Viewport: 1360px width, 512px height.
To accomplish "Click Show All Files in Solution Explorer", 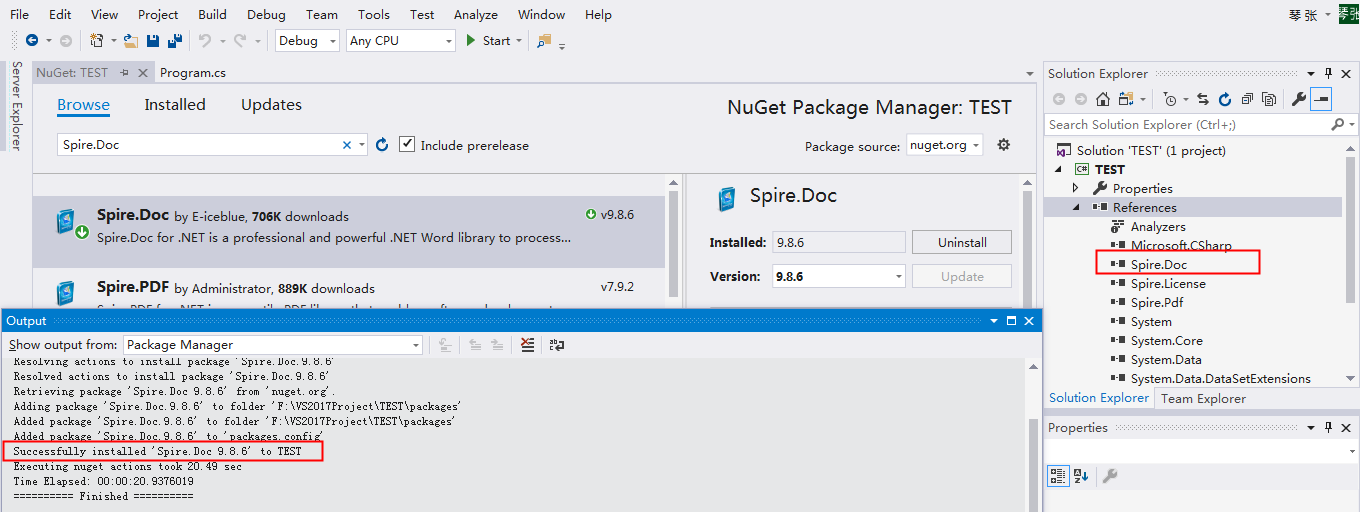I will 1269,99.
